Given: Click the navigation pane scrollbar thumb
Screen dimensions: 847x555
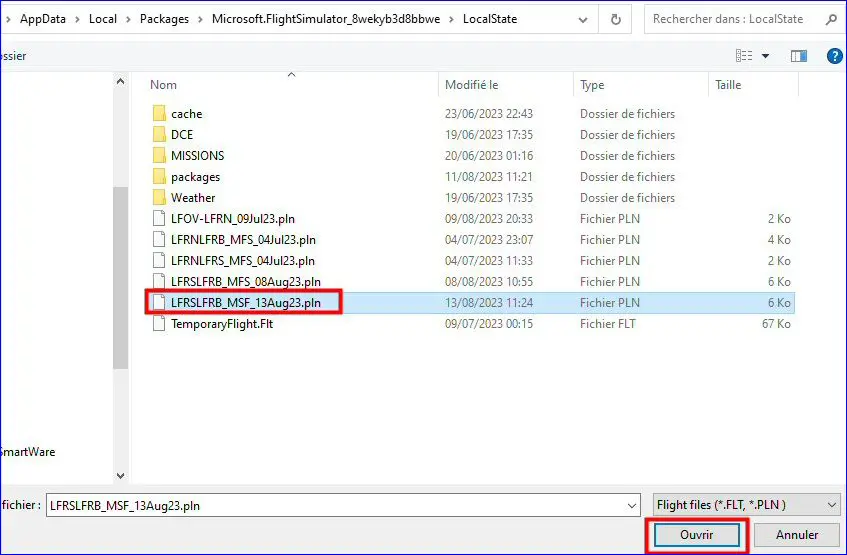Looking at the screenshot, I should (x=120, y=277).
